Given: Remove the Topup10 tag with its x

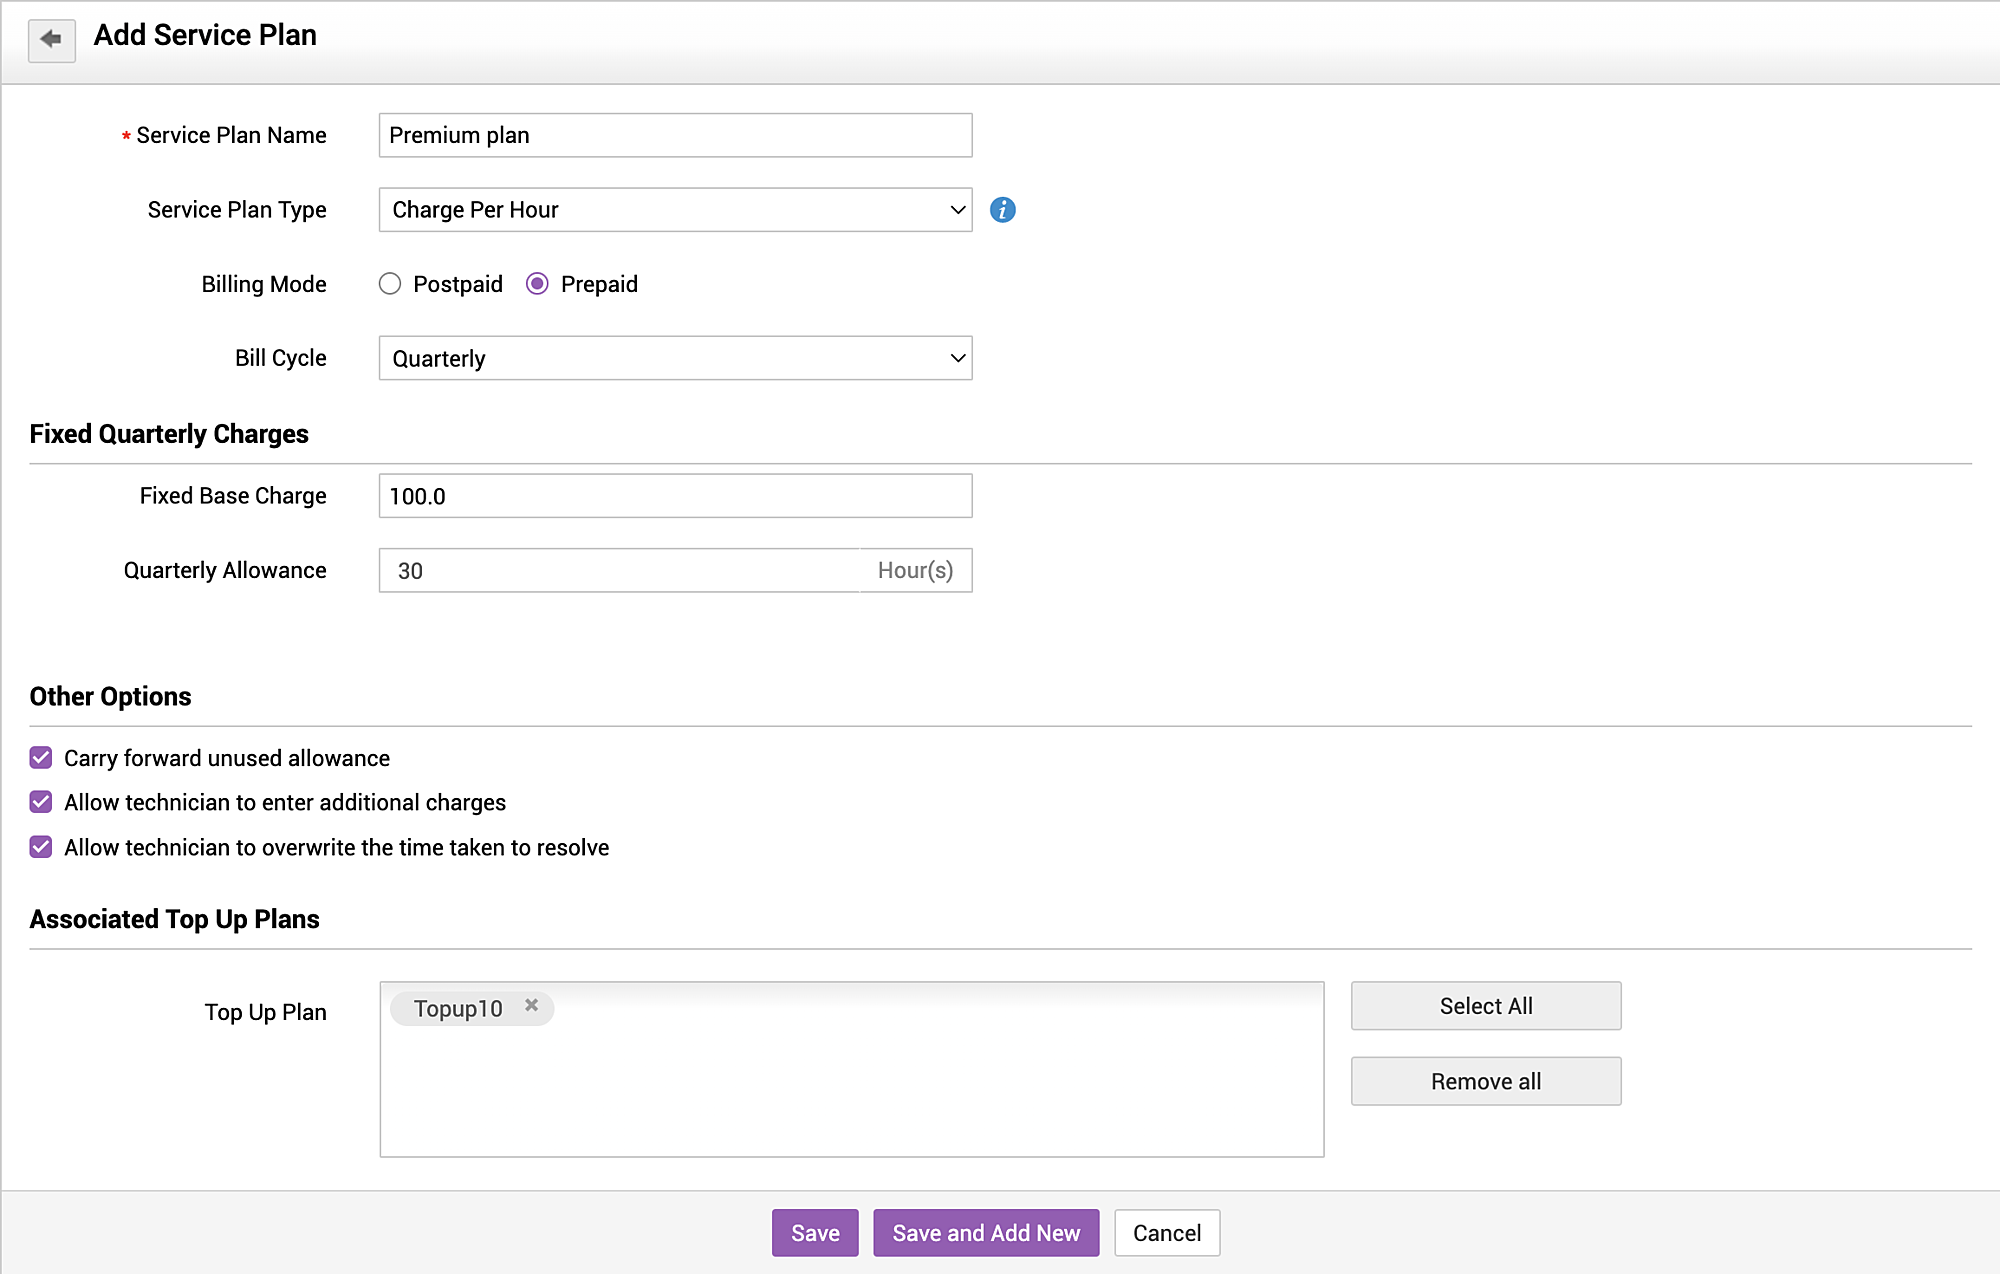Looking at the screenshot, I should pyautogui.click(x=532, y=1006).
